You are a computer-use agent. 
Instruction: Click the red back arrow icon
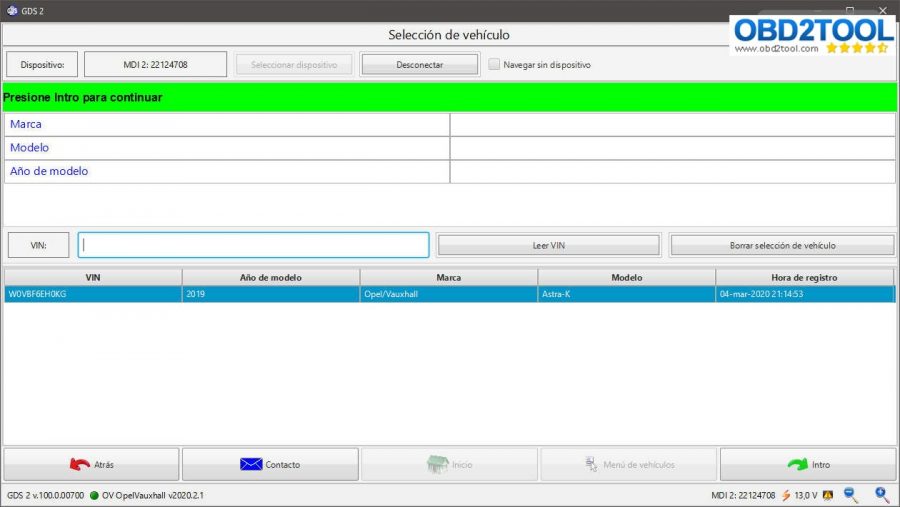coord(79,464)
